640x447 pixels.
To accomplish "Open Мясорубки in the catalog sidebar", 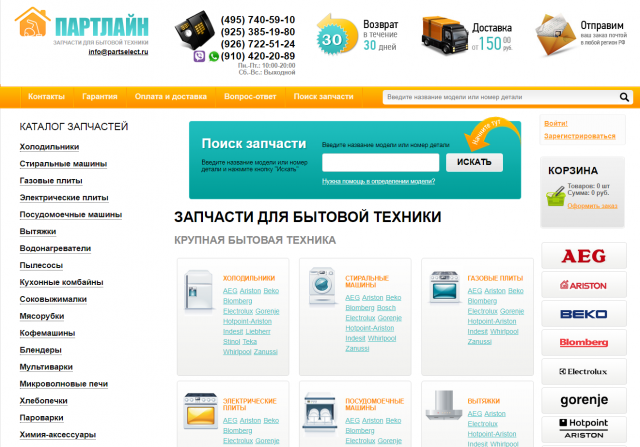I will pyautogui.click(x=42, y=316).
